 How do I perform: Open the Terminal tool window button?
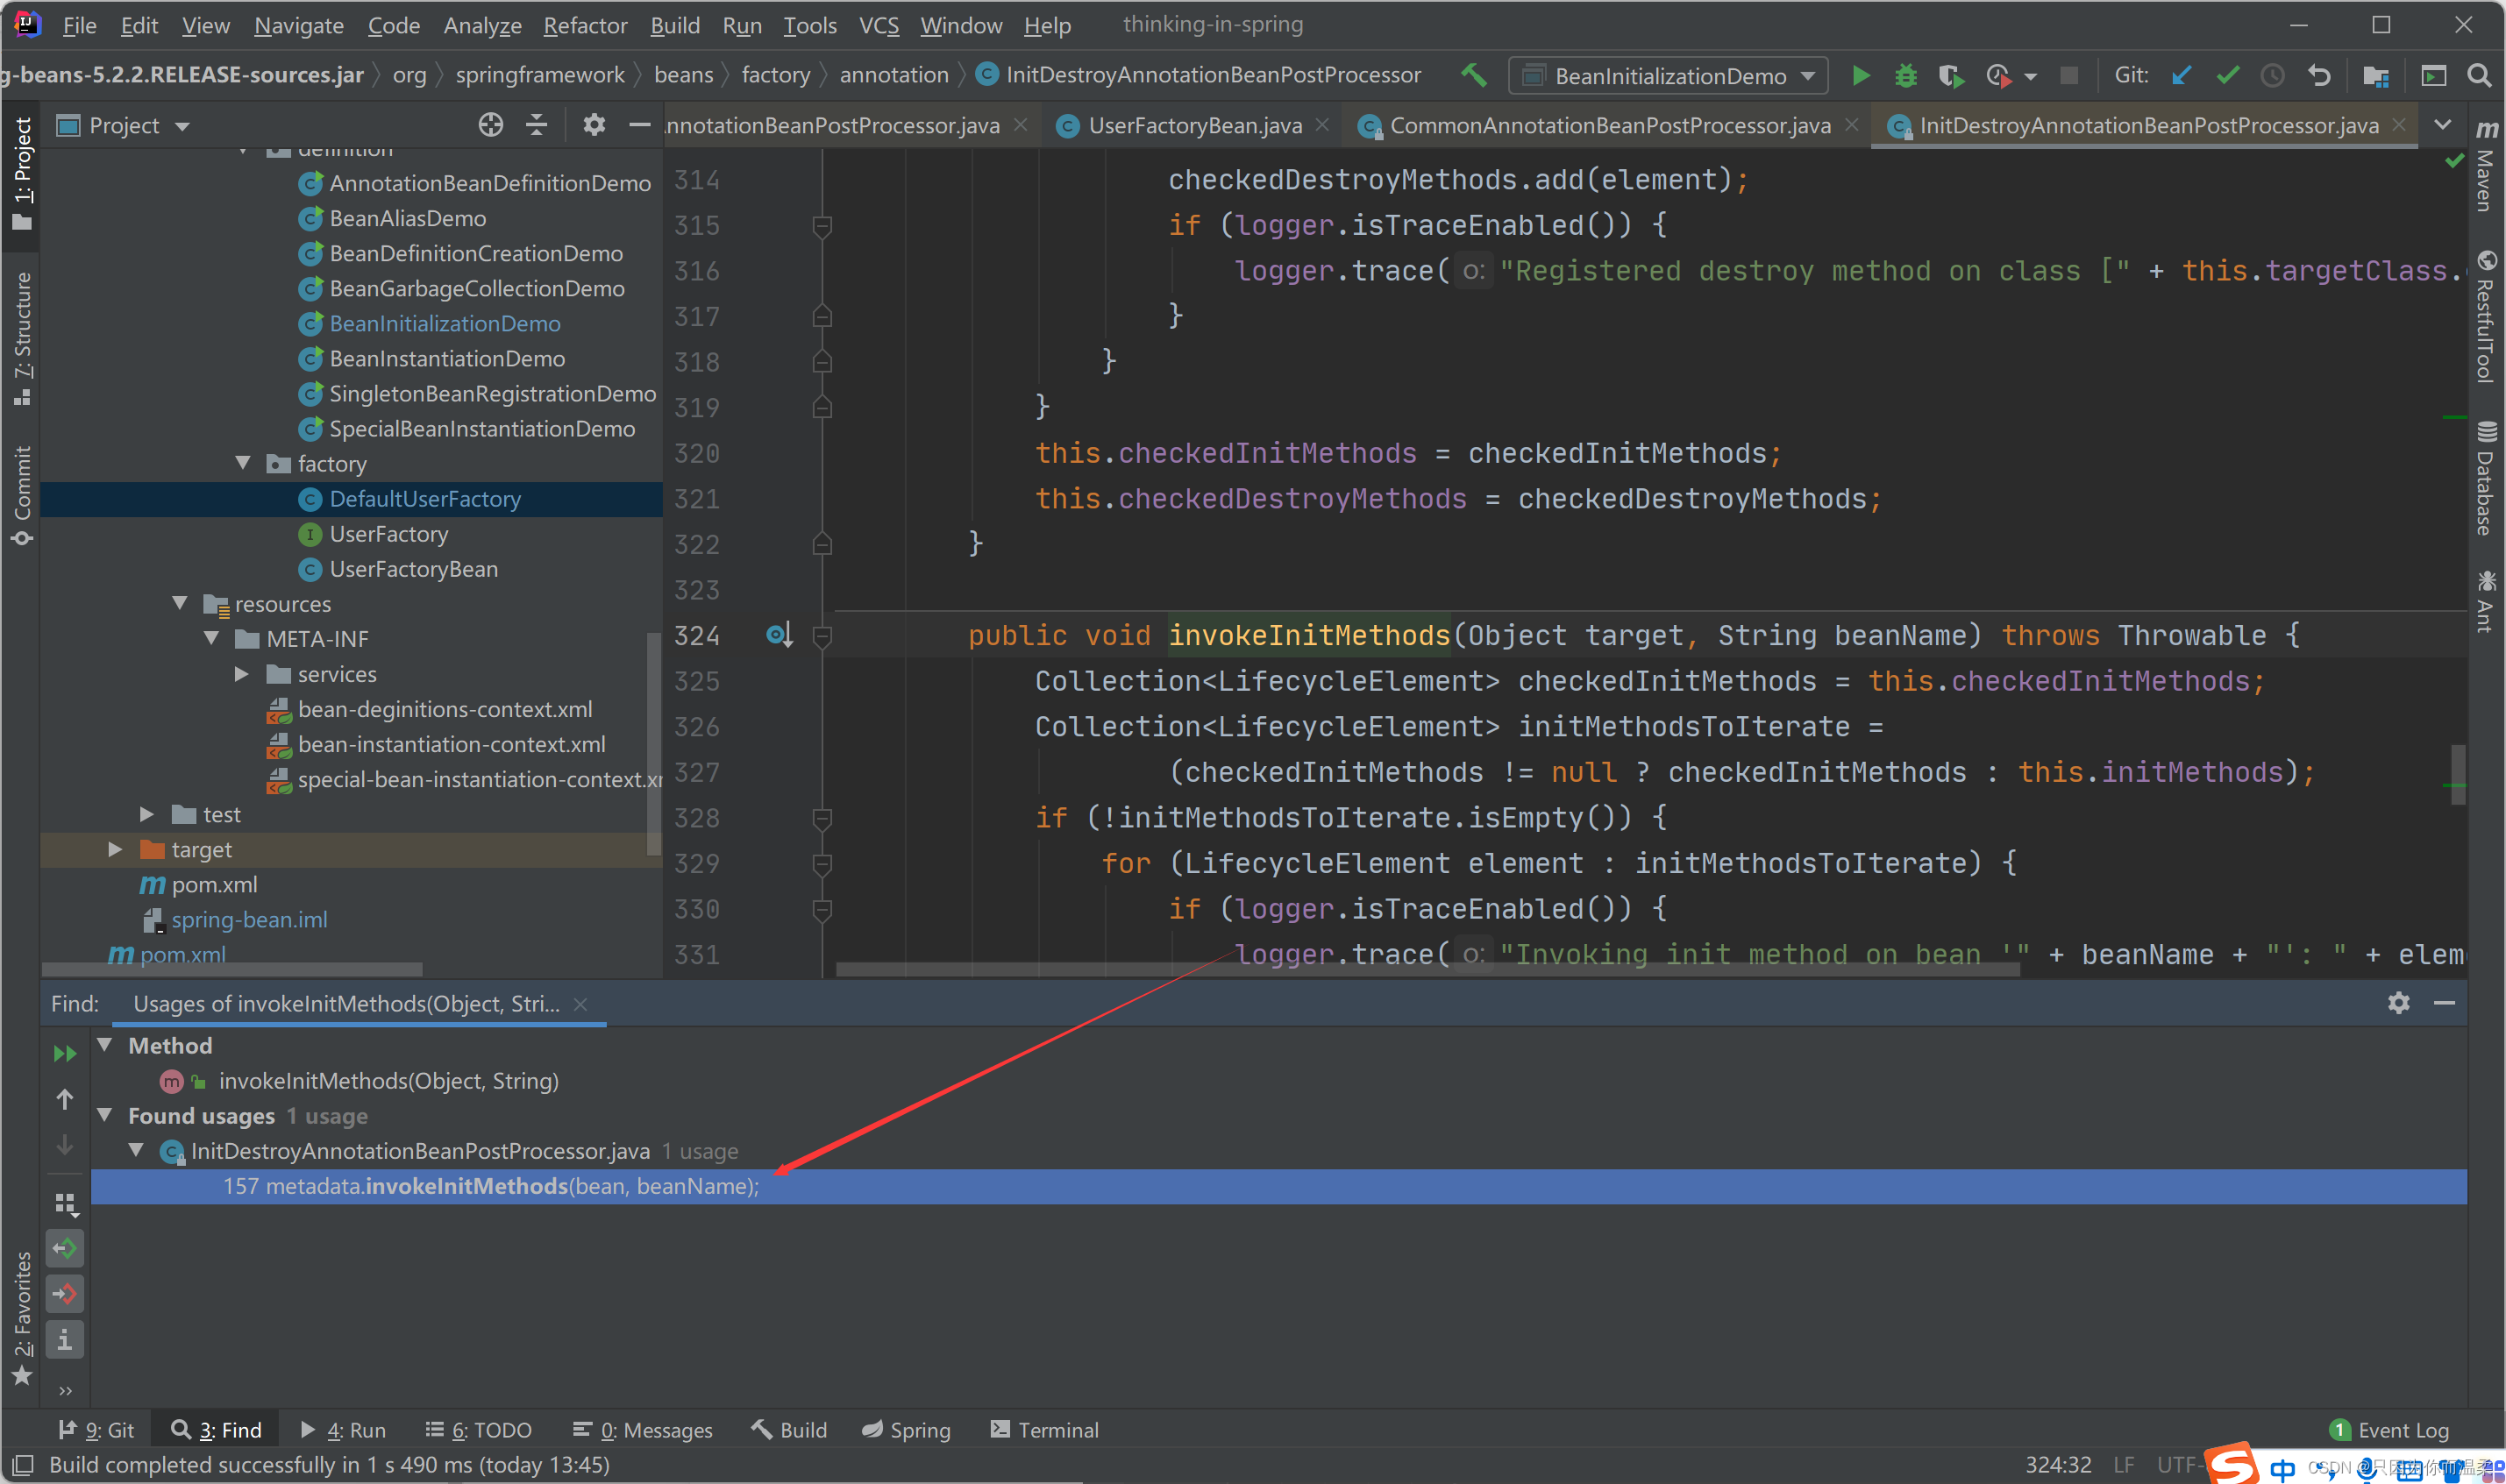(1044, 1430)
